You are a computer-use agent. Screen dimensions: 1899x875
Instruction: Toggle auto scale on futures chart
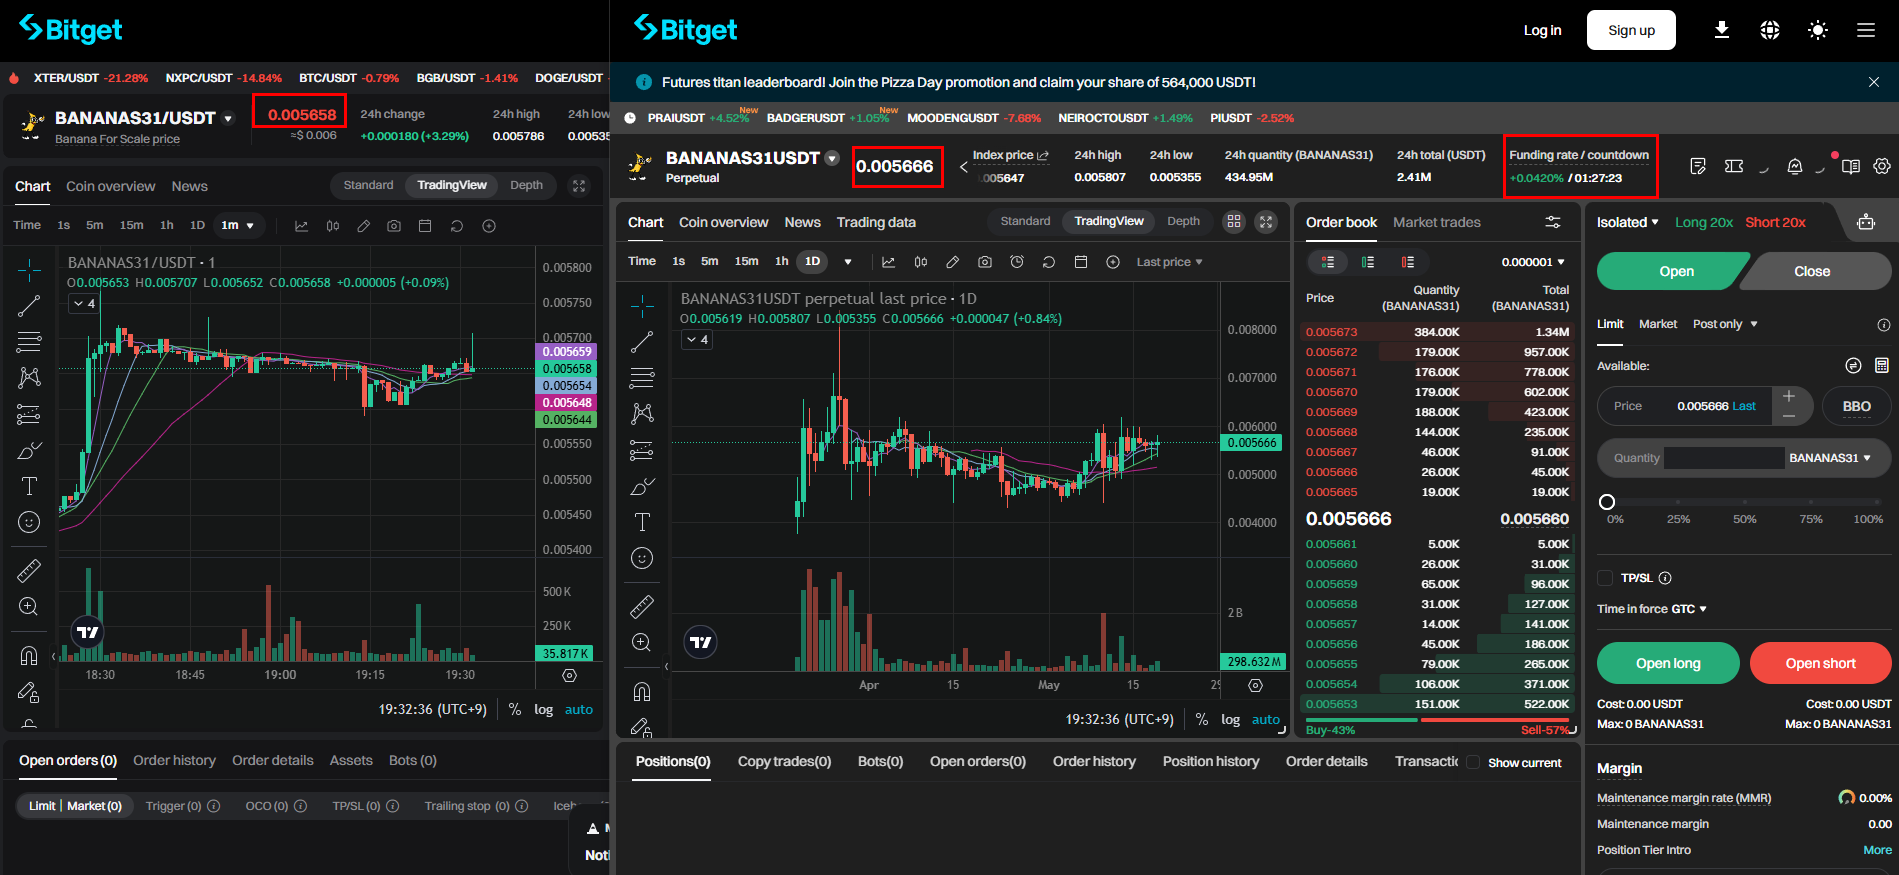(1265, 719)
